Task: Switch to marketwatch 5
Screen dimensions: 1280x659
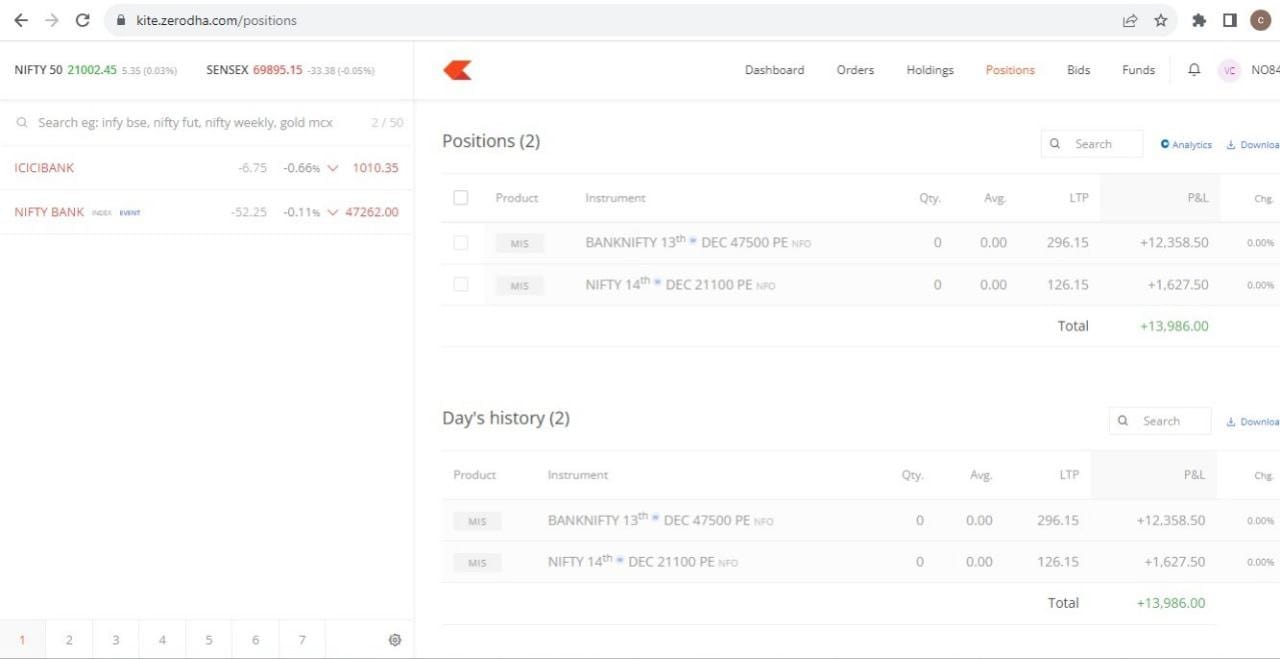Action: click(x=209, y=640)
